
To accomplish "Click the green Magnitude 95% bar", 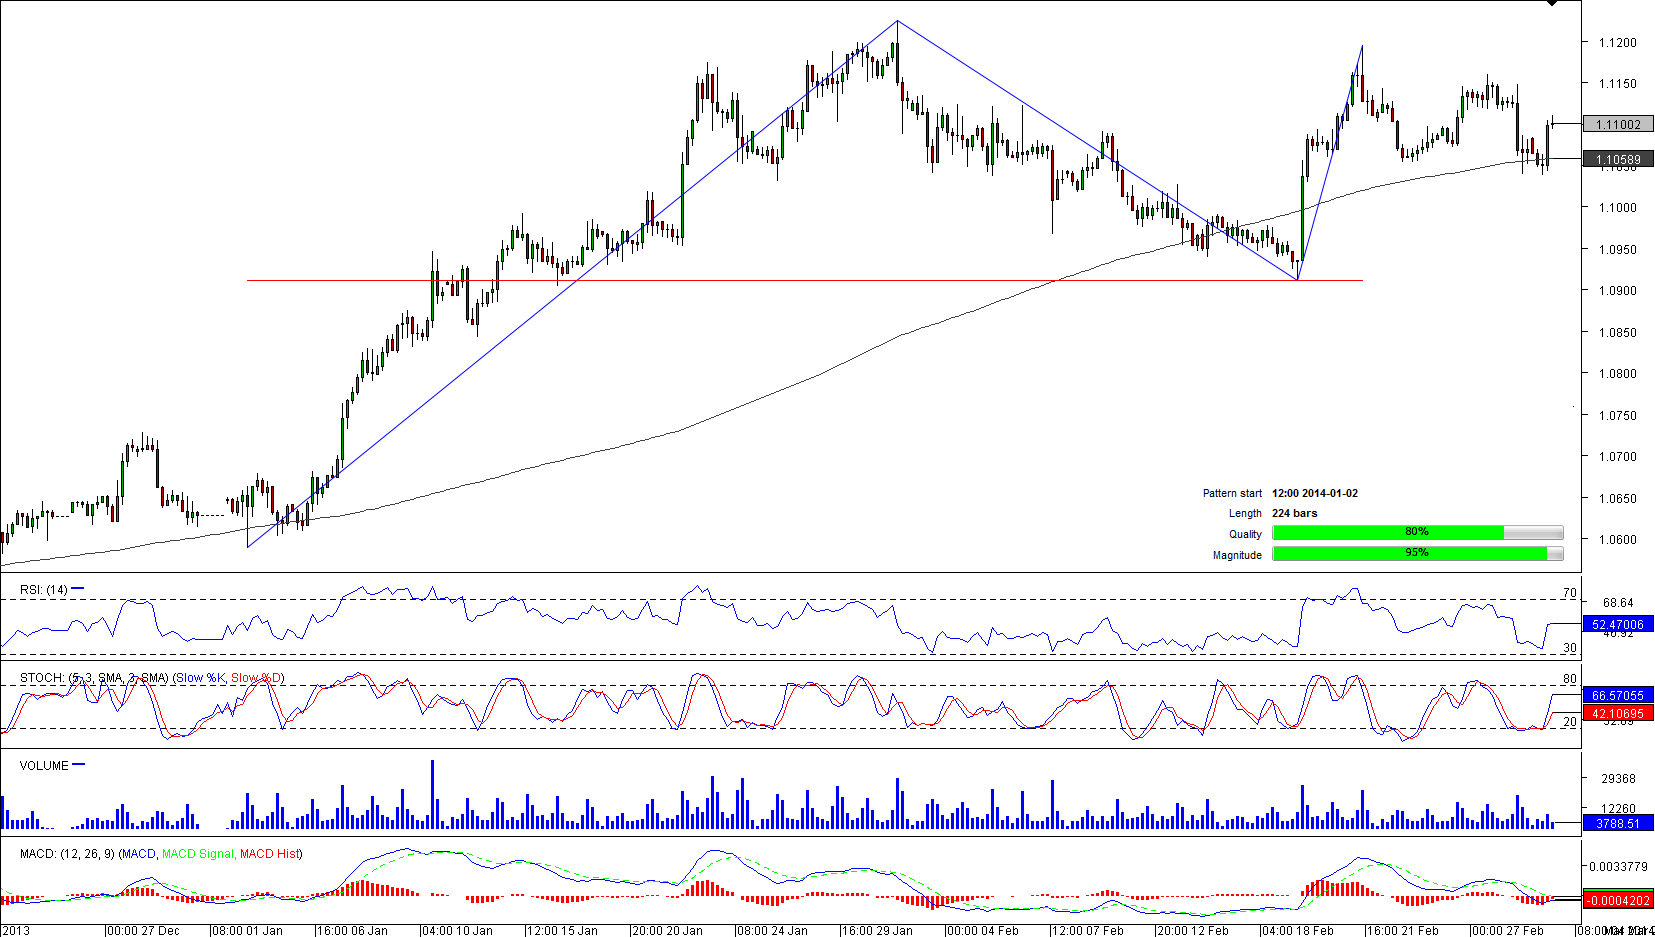I will coord(1409,554).
